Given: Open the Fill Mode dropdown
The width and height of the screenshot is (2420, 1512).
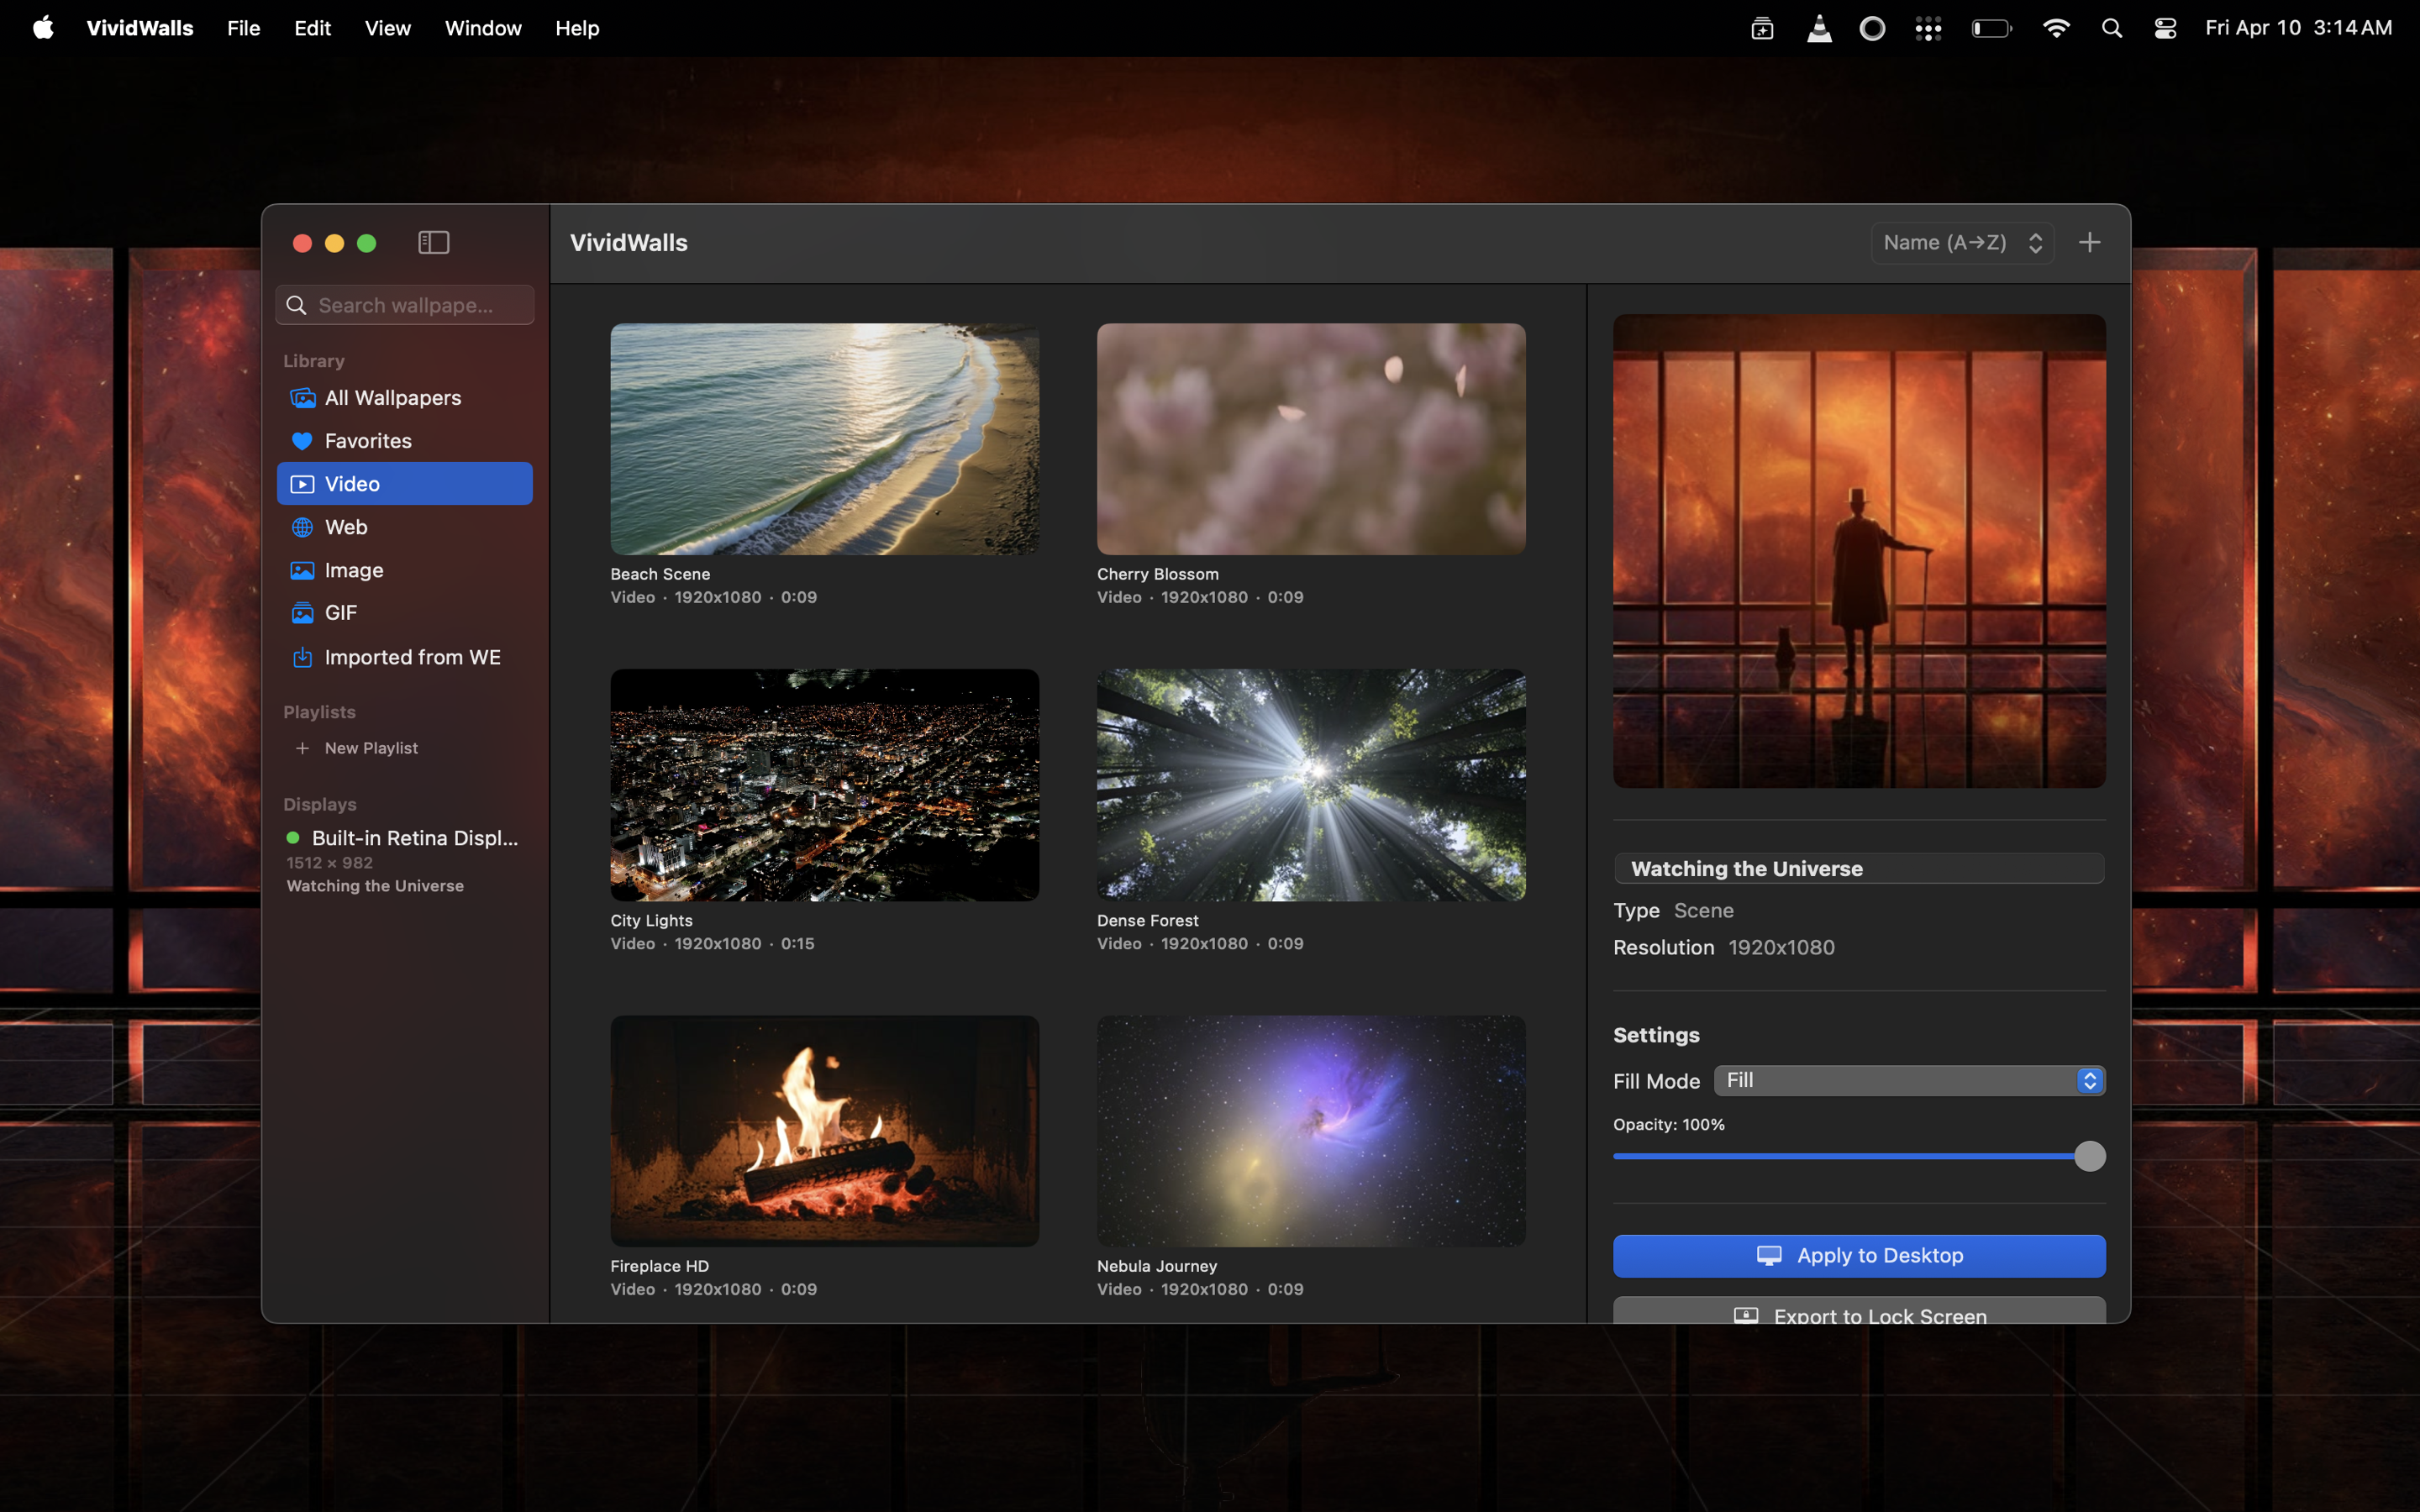Looking at the screenshot, I should pyautogui.click(x=1909, y=1080).
